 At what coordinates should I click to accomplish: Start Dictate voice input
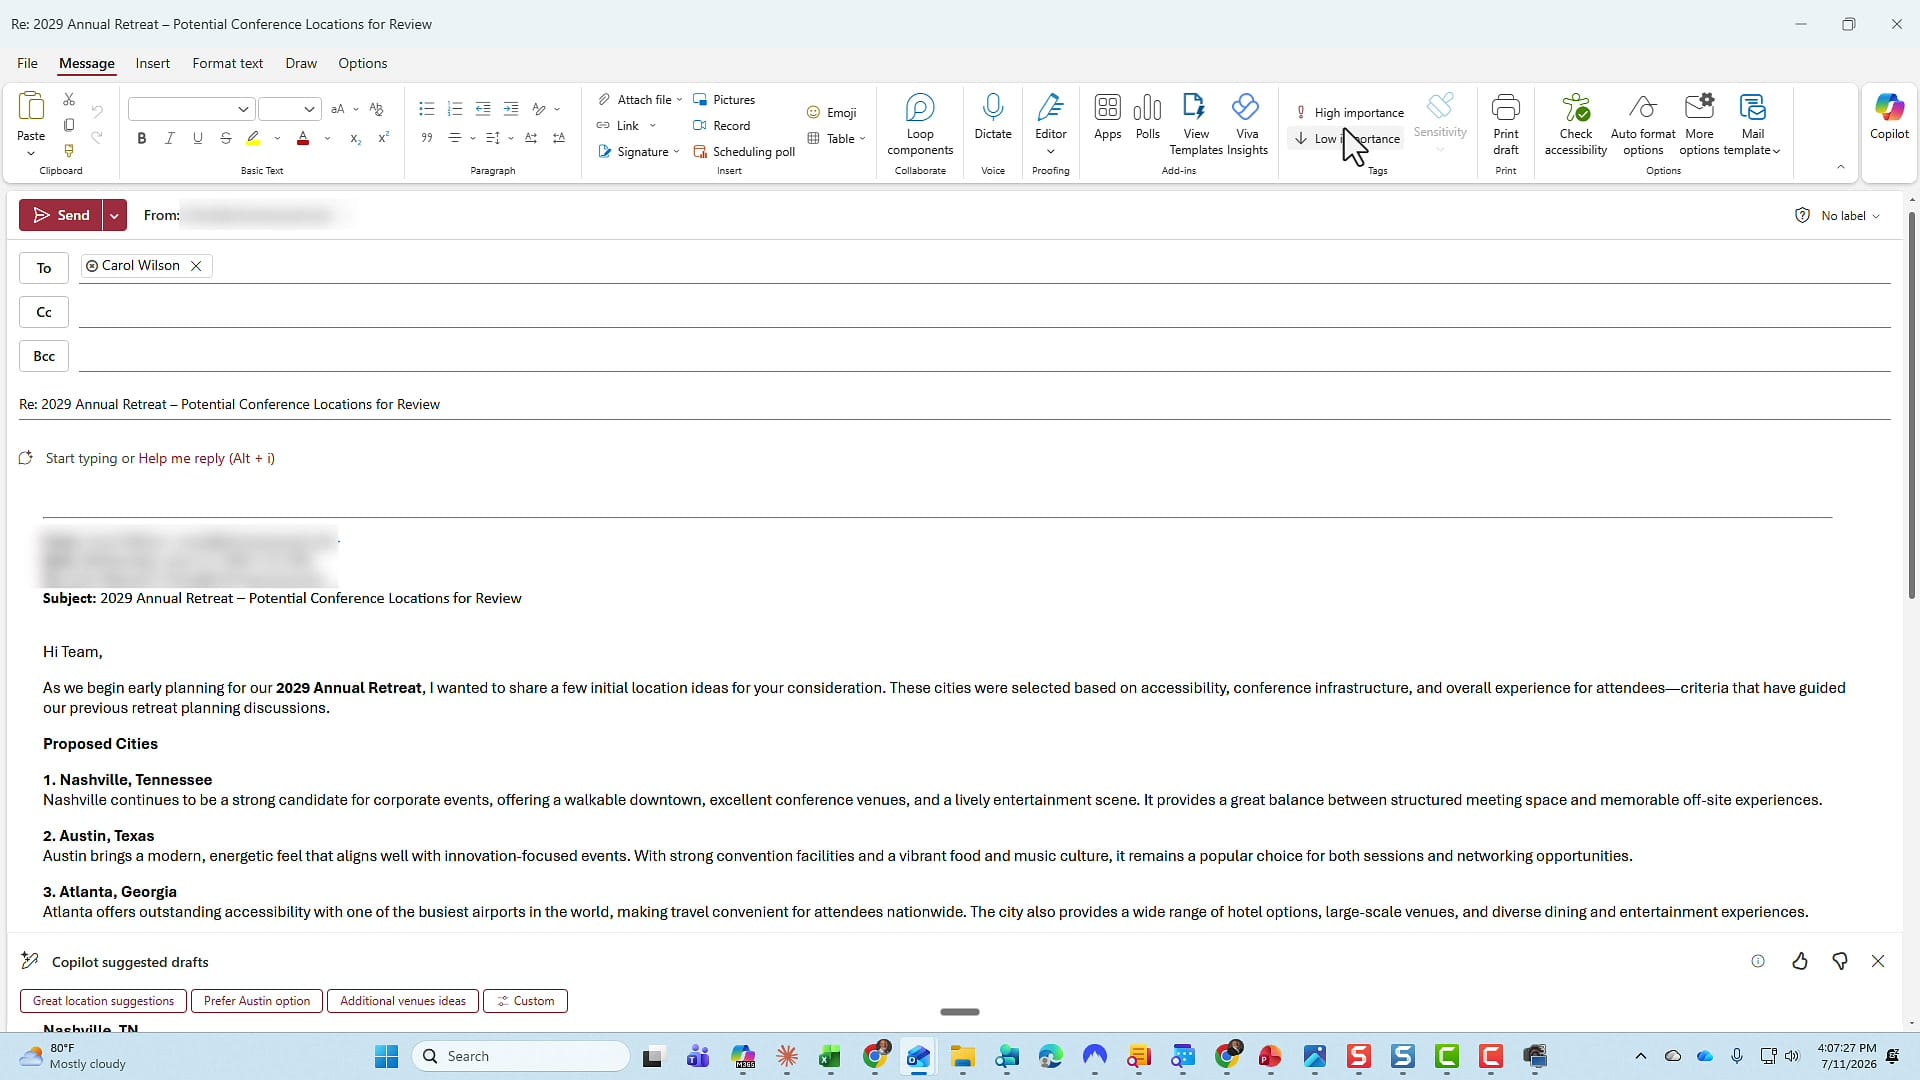pyautogui.click(x=993, y=117)
